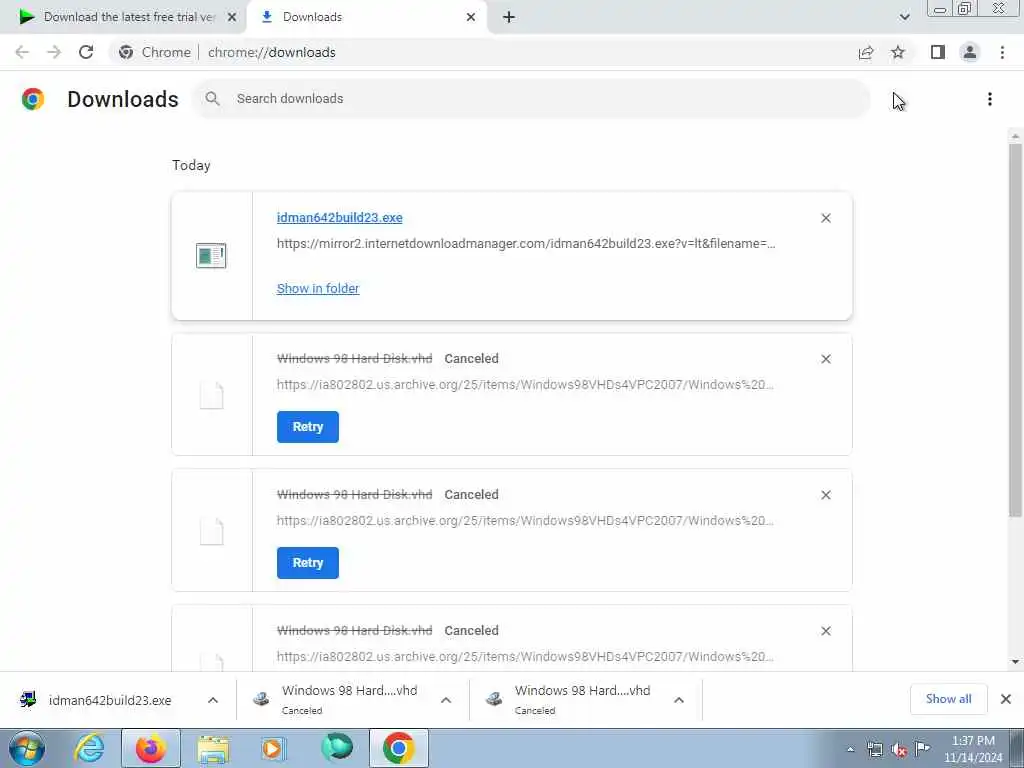Remove idman642build23.exe from the downloads list
This screenshot has height=768, width=1024.
coord(826,218)
